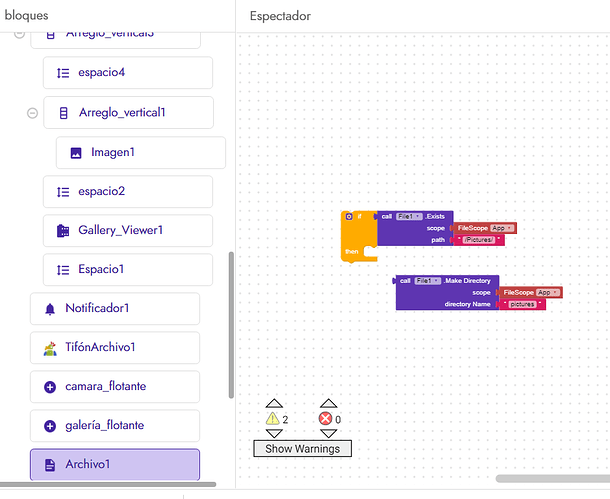Open the FileScope App dropdown in Exists block
Image resolution: width=610 pixels, height=499 pixels.
(x=503, y=228)
